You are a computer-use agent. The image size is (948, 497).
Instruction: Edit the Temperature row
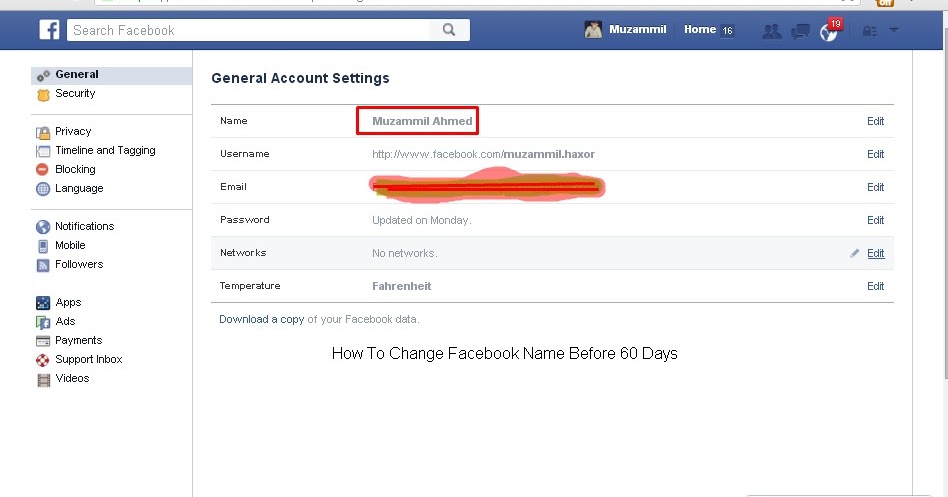(x=875, y=286)
